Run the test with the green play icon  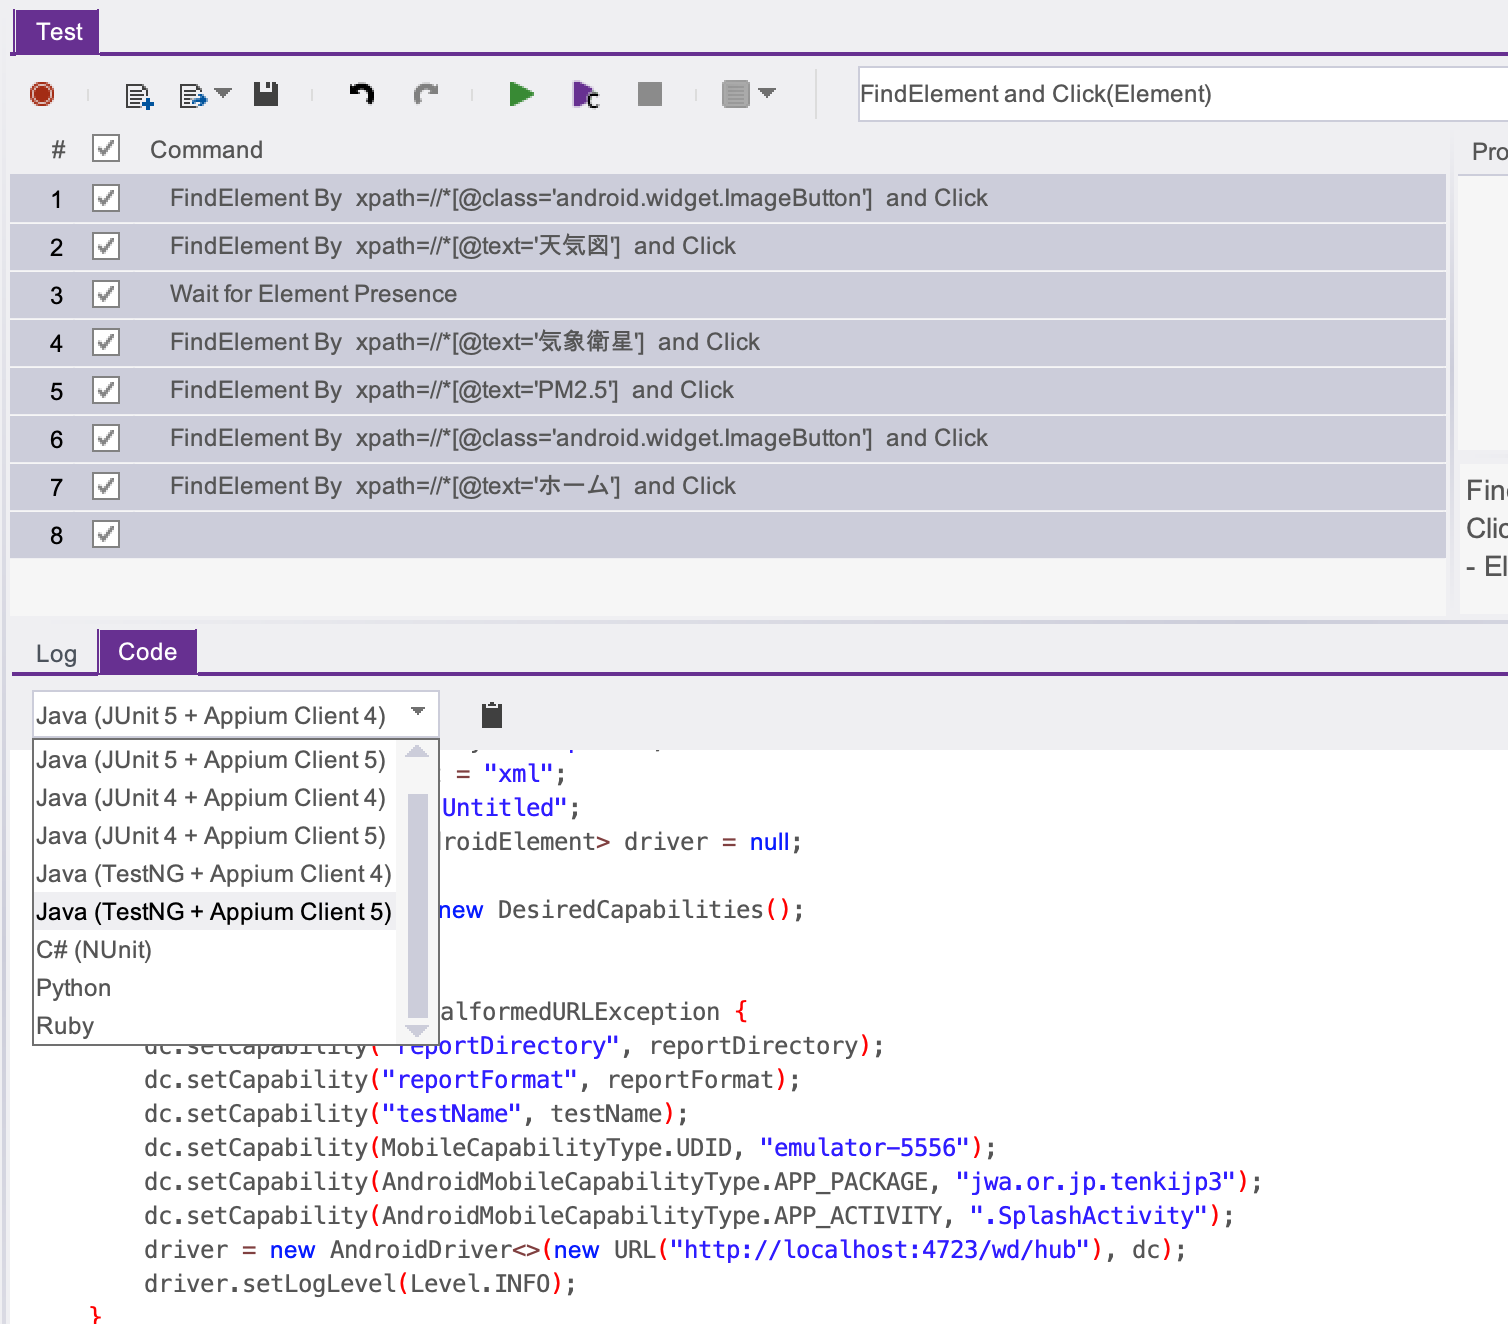[521, 94]
